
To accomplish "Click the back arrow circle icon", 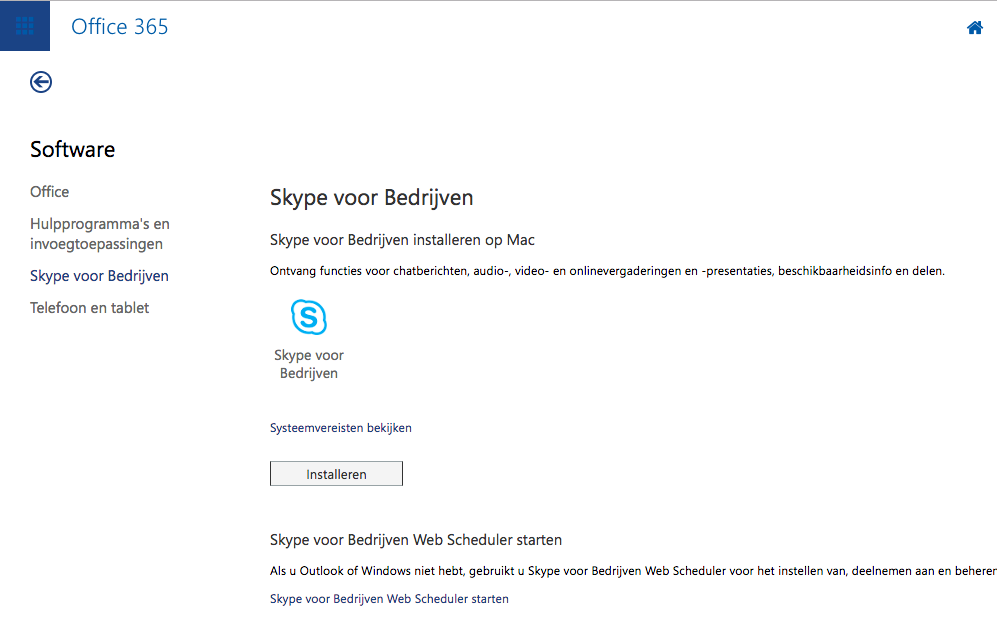I will coord(41,82).
